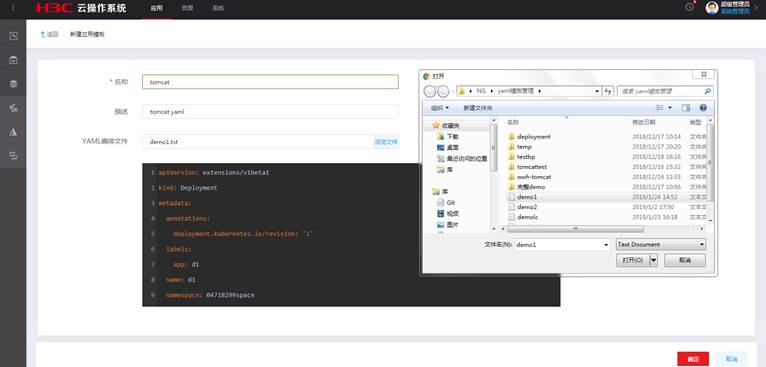Expand the view options dropdown arrow
766x367 pixels.
pos(670,108)
